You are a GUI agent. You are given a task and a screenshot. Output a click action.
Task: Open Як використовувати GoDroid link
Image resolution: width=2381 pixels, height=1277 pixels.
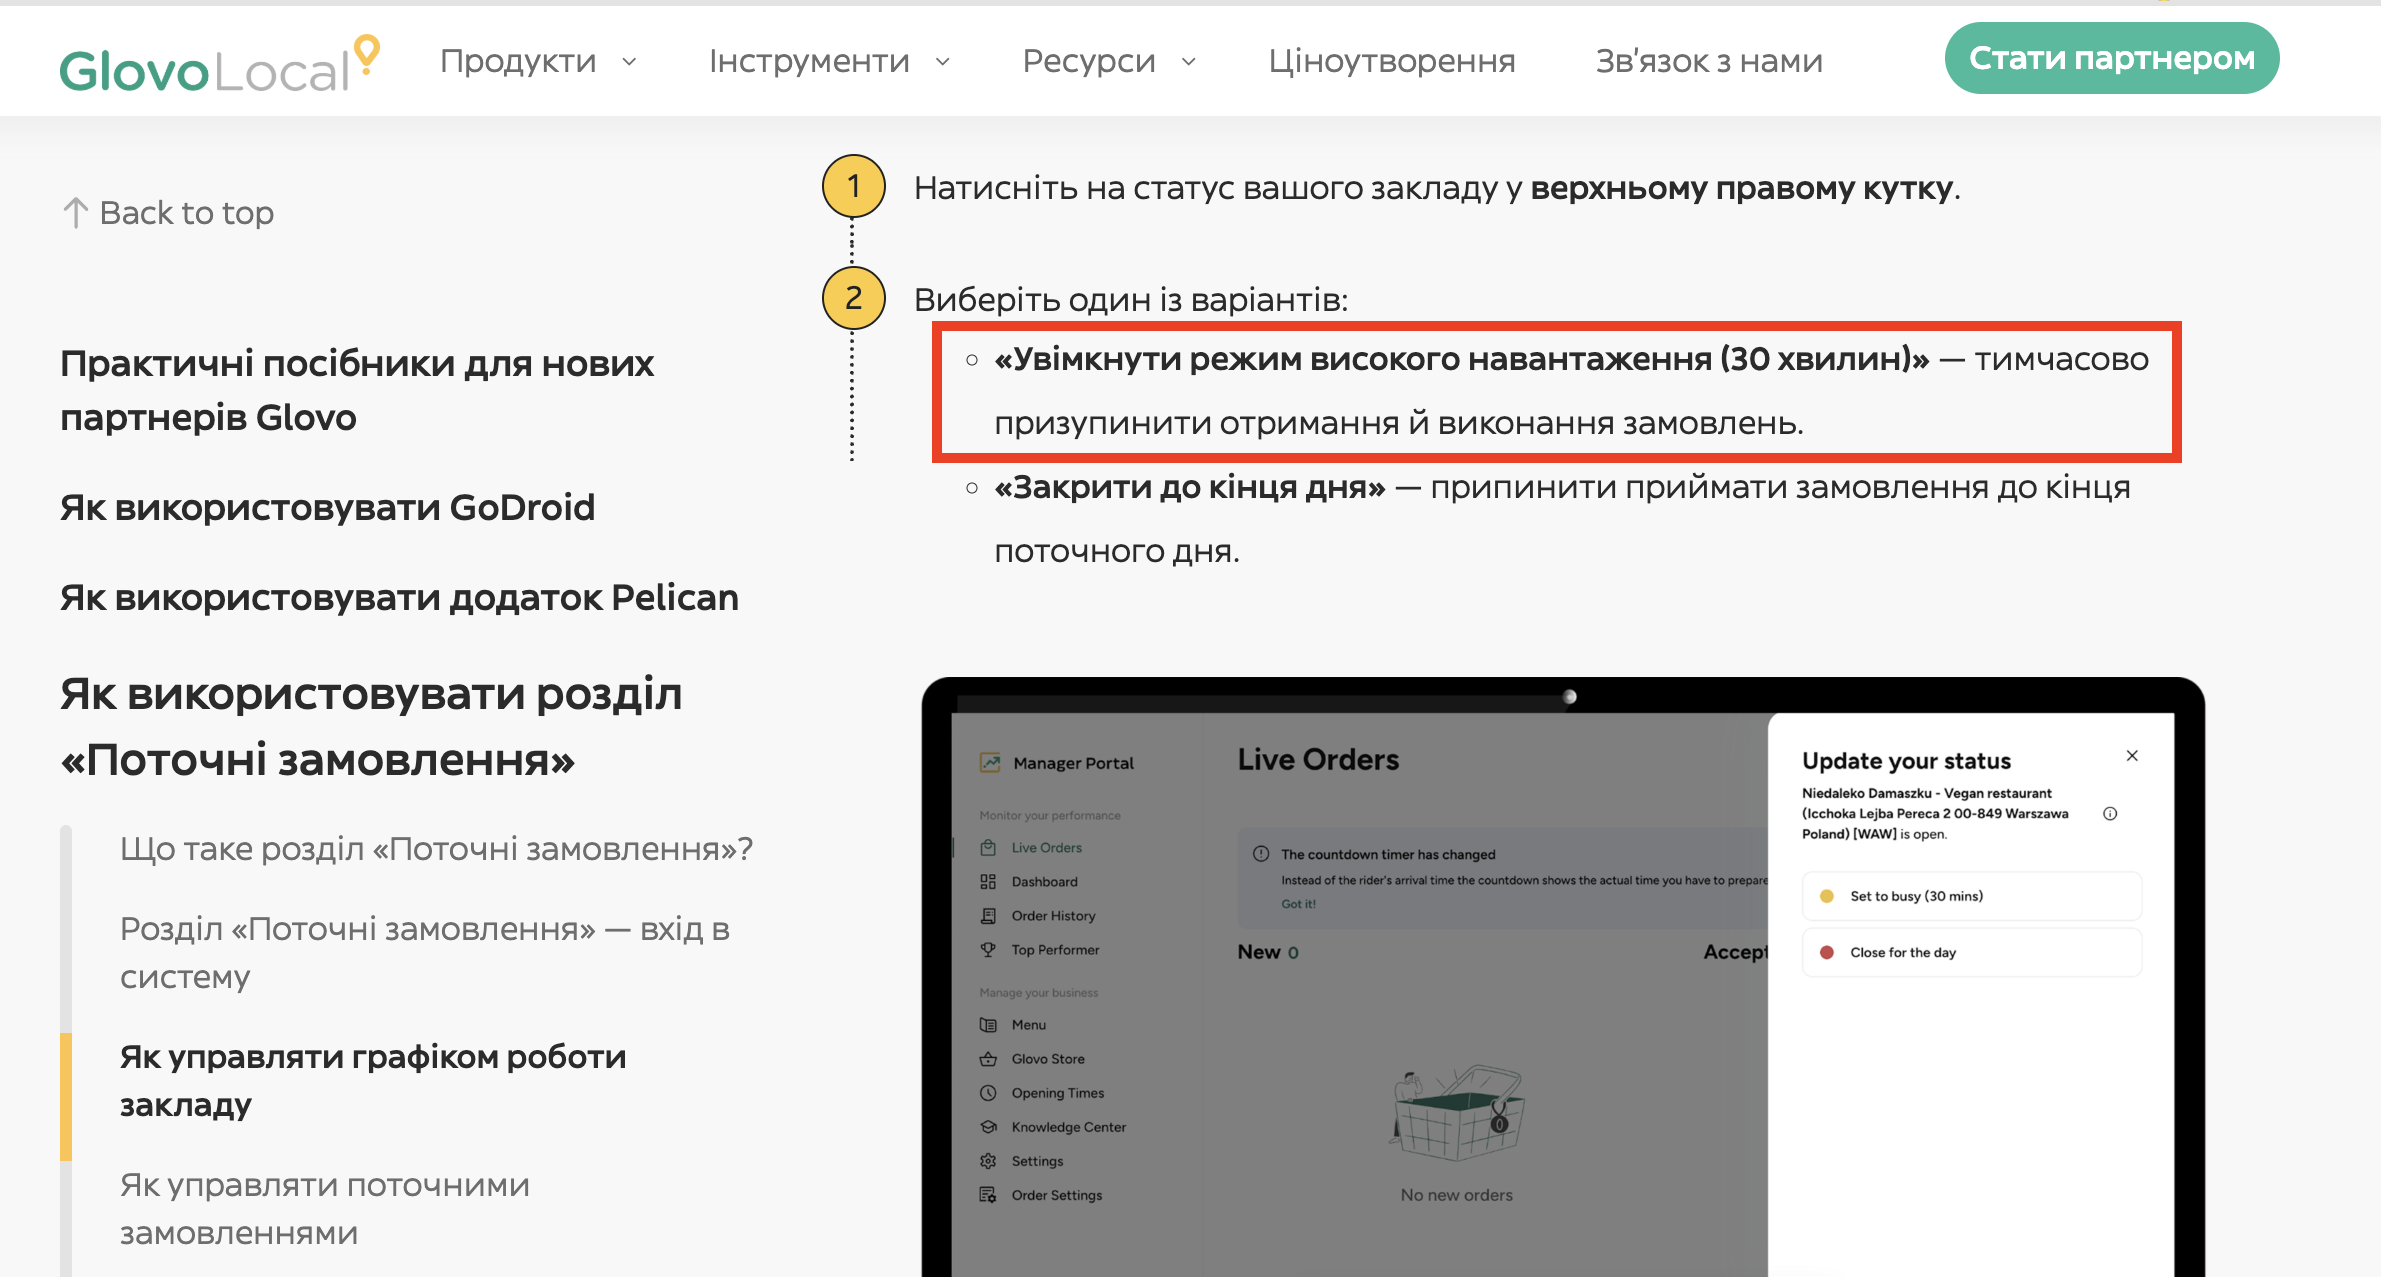327,507
